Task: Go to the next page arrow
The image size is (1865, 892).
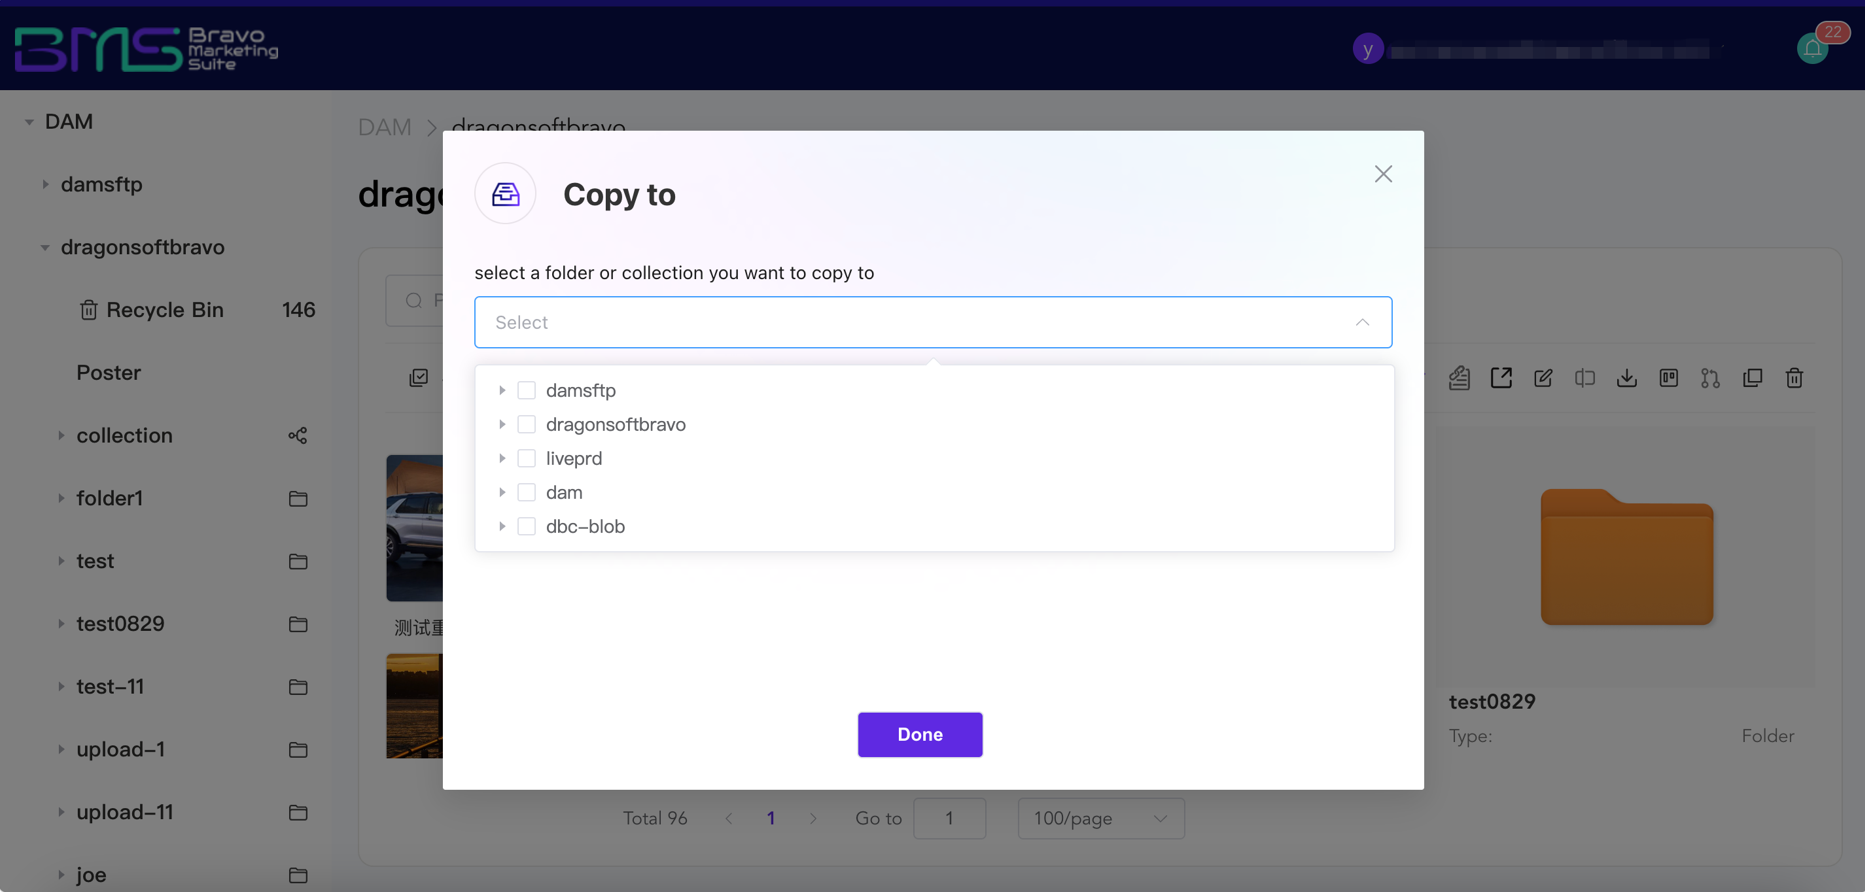Action: point(813,818)
